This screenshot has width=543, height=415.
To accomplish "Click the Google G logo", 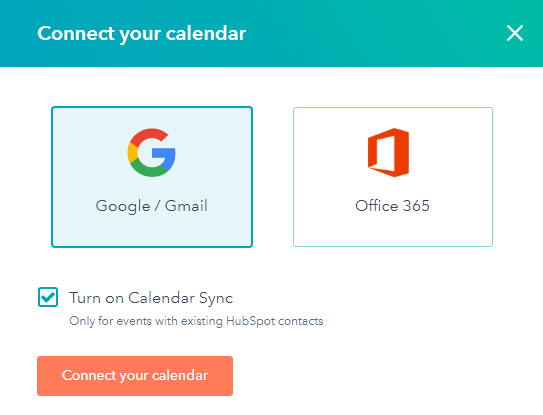I will 151,152.
